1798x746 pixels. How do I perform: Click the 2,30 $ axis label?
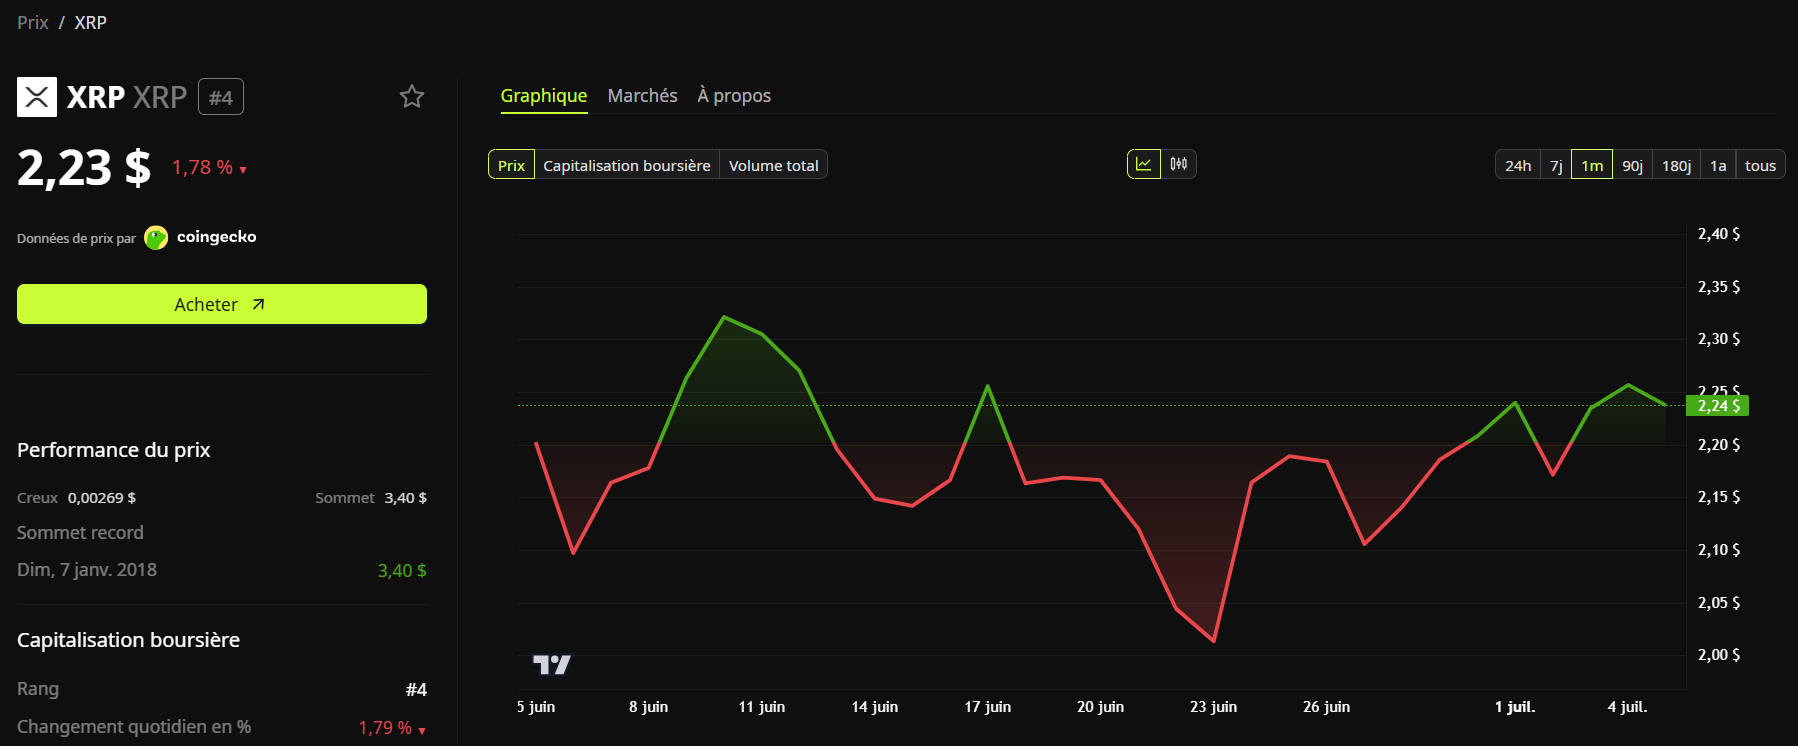(x=1719, y=339)
